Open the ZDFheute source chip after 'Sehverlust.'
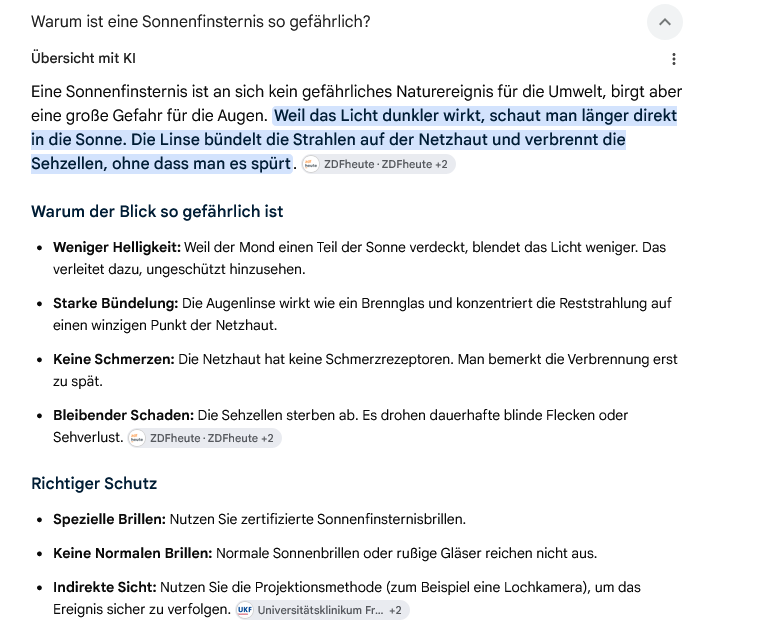 (204, 438)
